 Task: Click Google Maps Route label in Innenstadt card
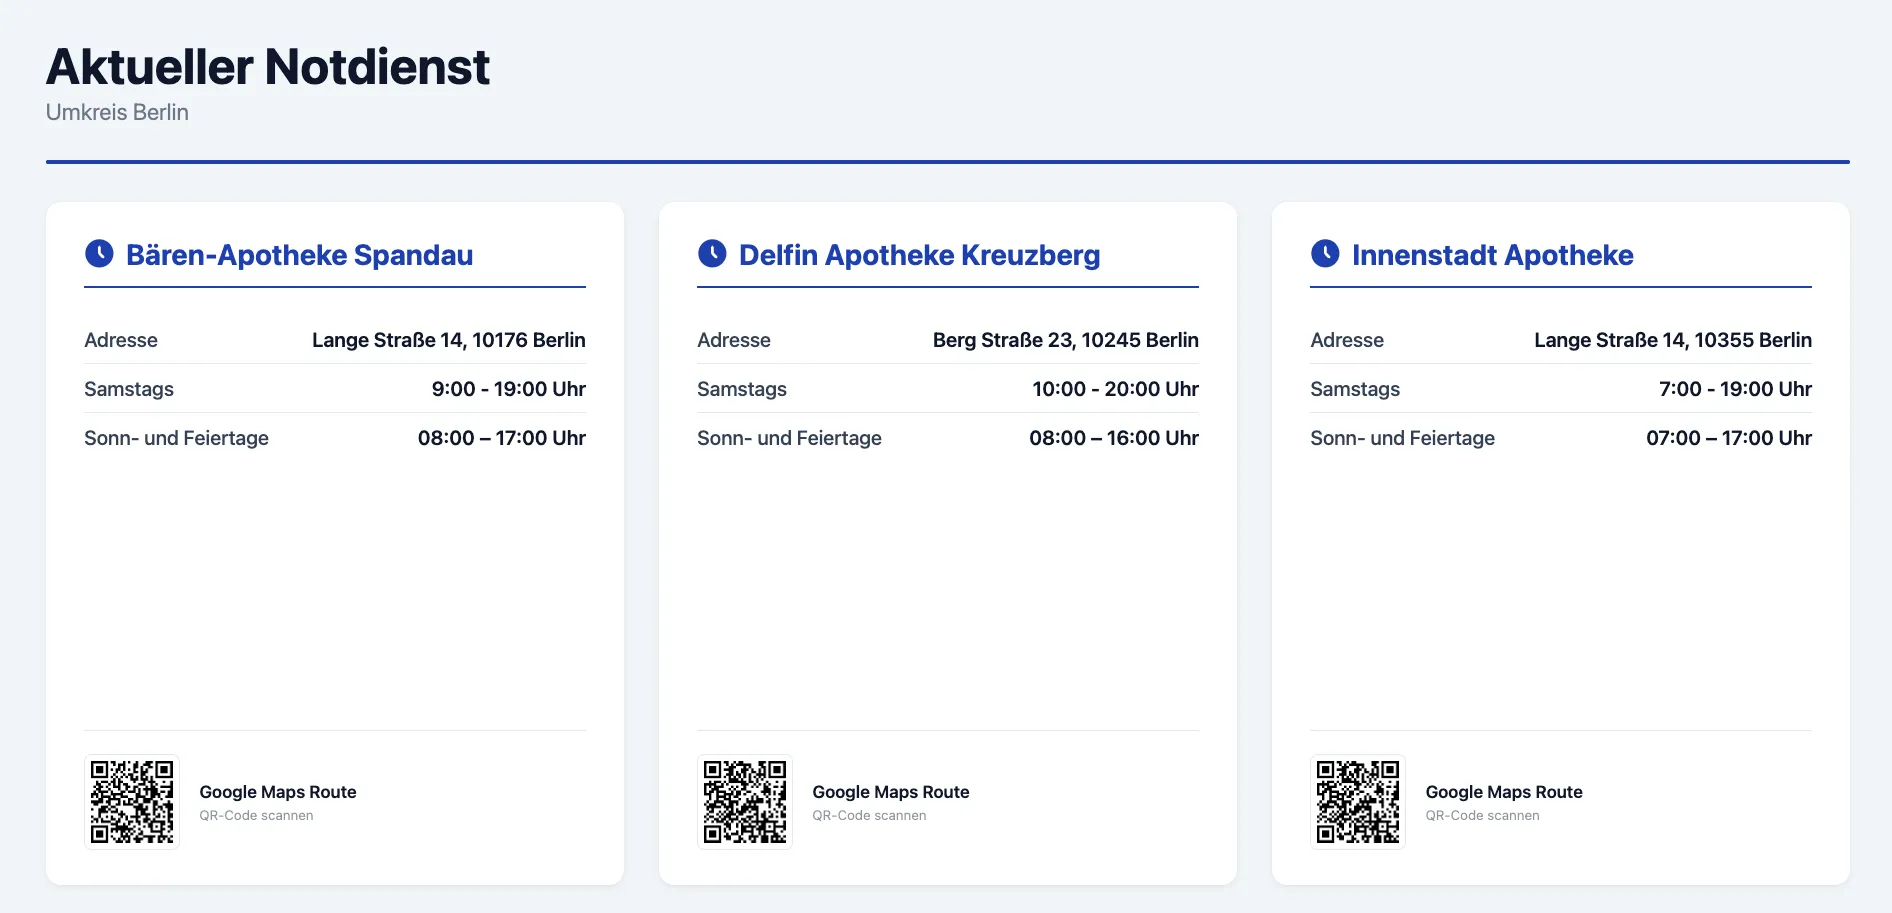coord(1504,792)
